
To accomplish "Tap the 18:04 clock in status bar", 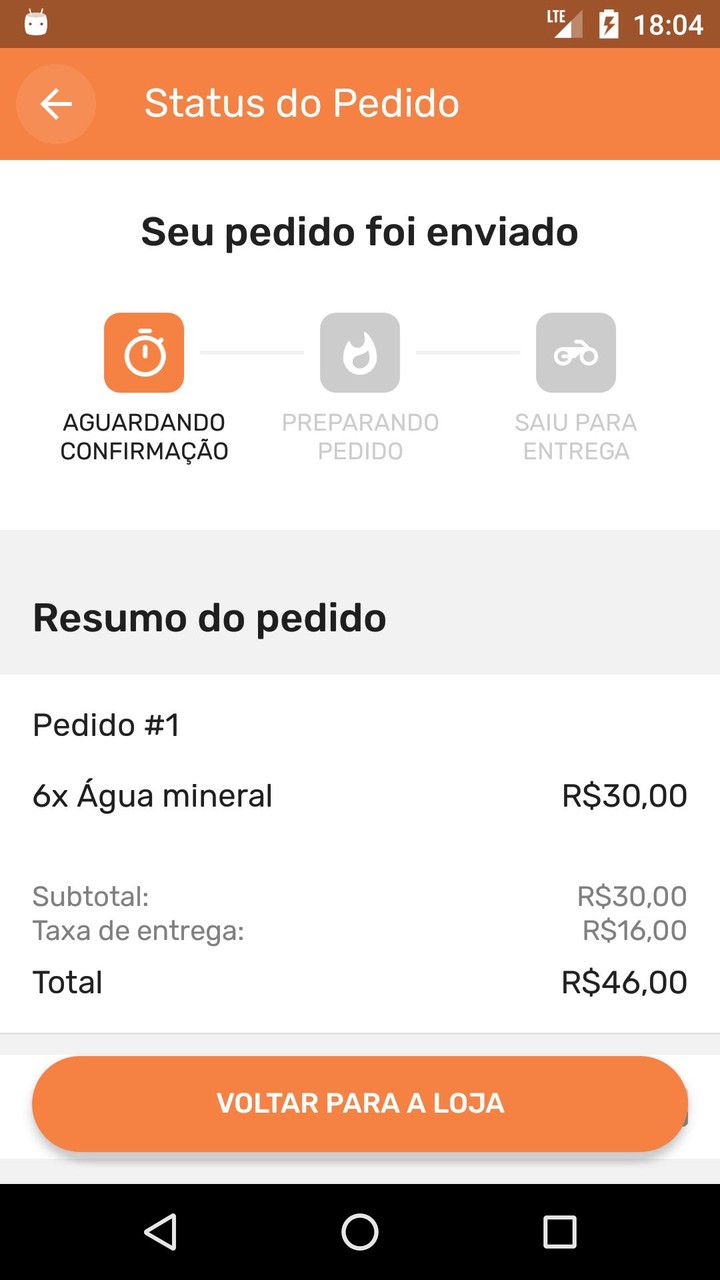I will tap(668, 24).
